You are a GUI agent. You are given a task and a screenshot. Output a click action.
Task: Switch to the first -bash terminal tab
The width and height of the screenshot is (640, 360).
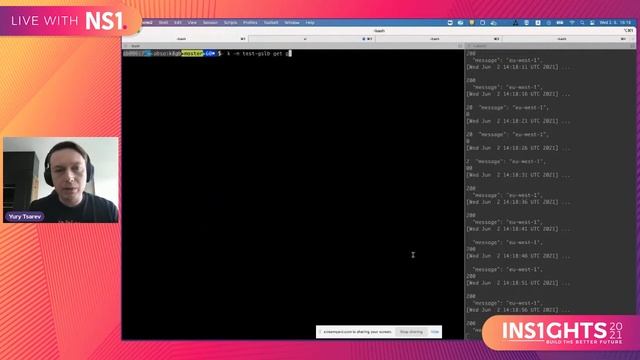(x=185, y=39)
